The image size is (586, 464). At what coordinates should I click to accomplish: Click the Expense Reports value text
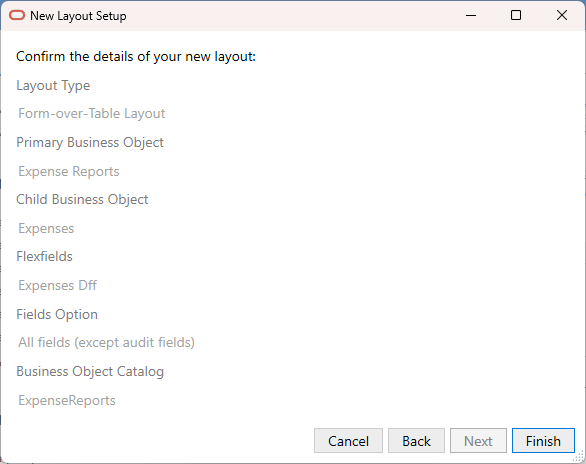[69, 171]
